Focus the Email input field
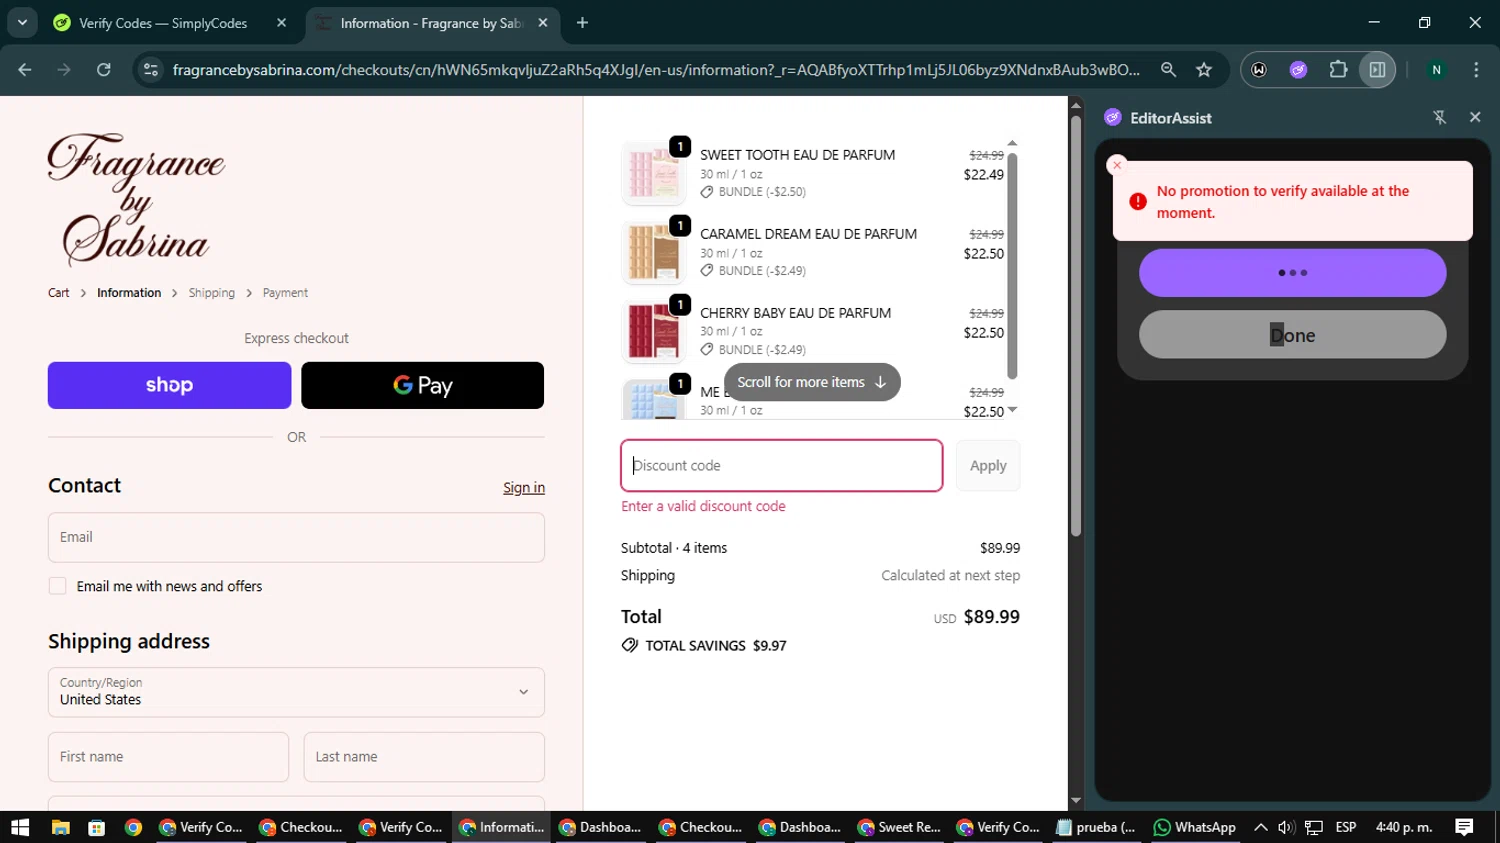Viewport: 1500px width, 843px height. [296, 537]
